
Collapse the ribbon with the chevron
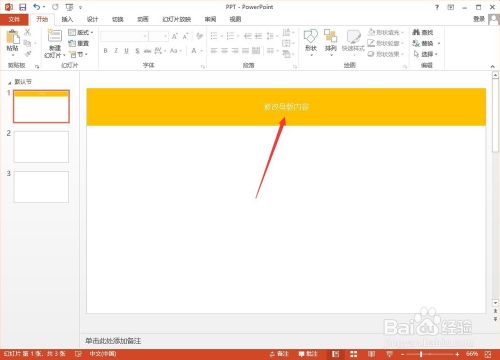[493, 66]
